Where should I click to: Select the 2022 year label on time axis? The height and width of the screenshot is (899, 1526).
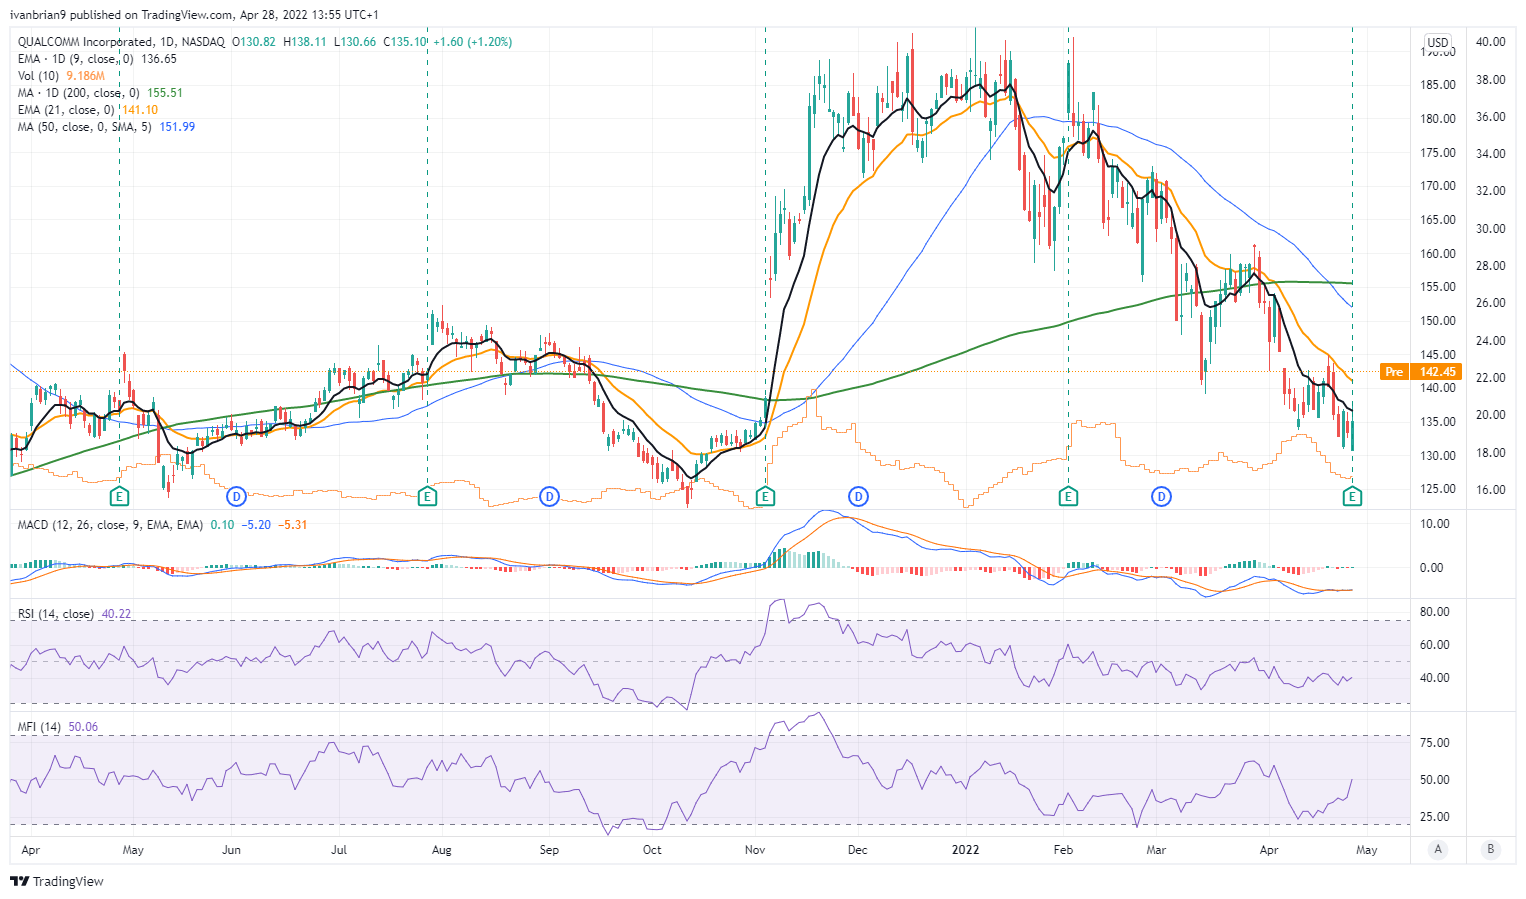click(x=965, y=850)
